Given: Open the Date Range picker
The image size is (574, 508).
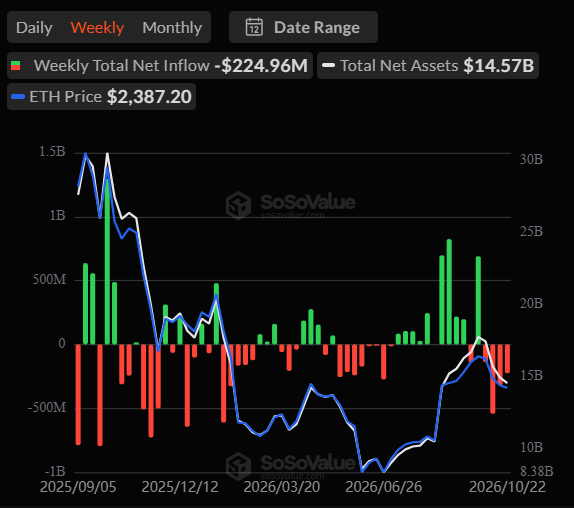Looking at the screenshot, I should tap(303, 27).
